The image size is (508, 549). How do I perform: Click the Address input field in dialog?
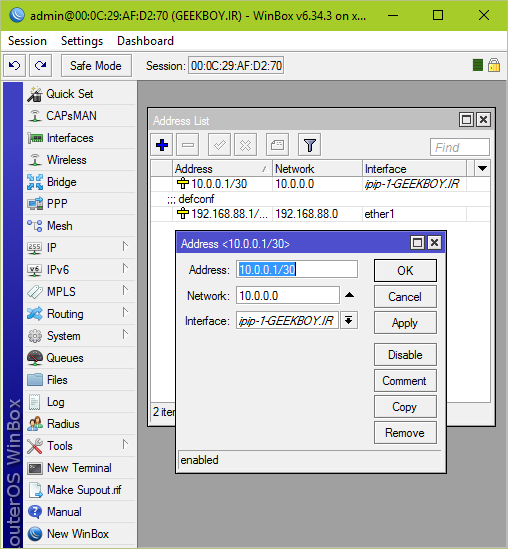[x=297, y=269]
